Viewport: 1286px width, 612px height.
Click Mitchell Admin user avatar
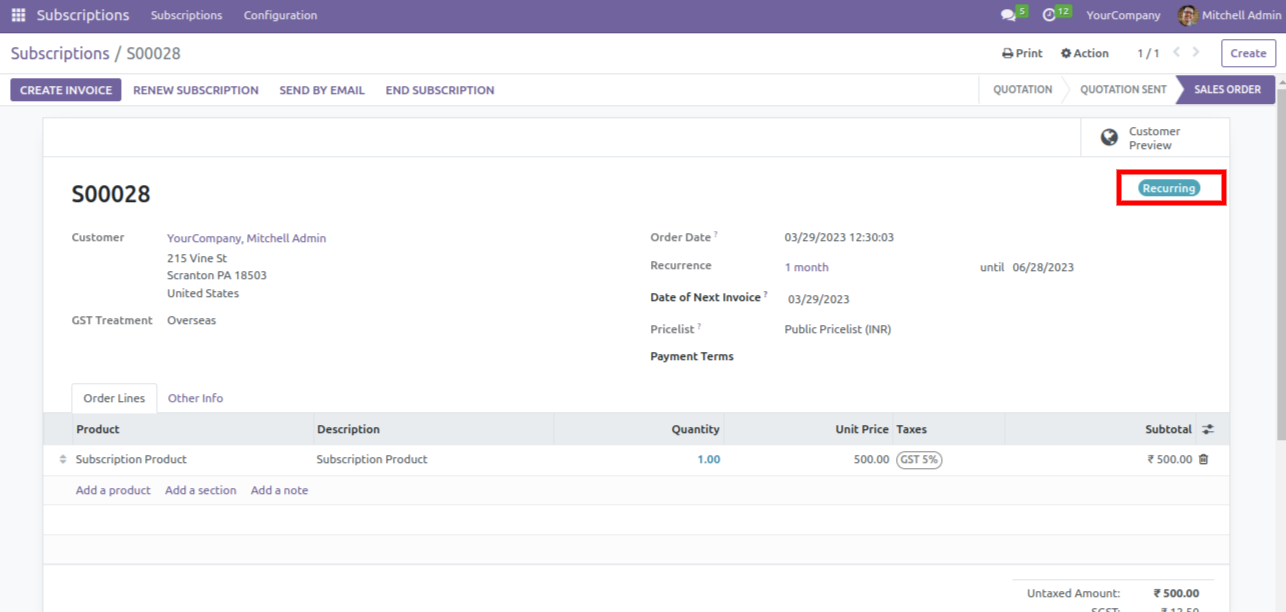tap(1187, 15)
